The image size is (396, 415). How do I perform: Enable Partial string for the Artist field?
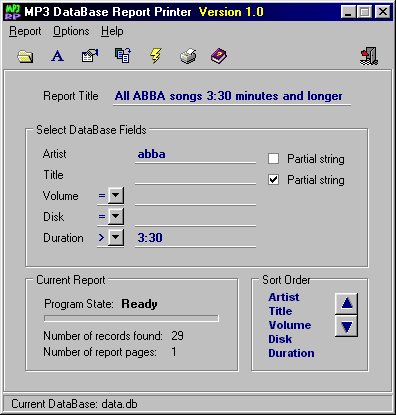point(273,159)
